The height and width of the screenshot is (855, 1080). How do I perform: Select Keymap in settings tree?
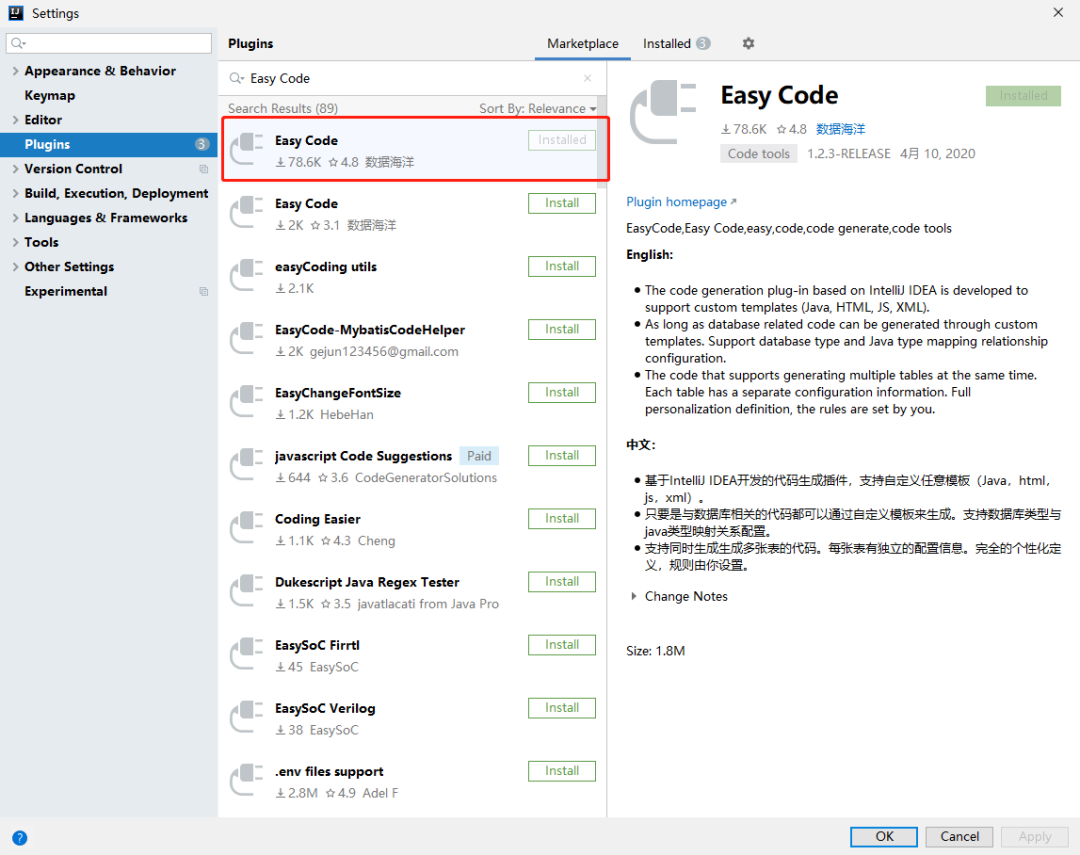coord(50,96)
